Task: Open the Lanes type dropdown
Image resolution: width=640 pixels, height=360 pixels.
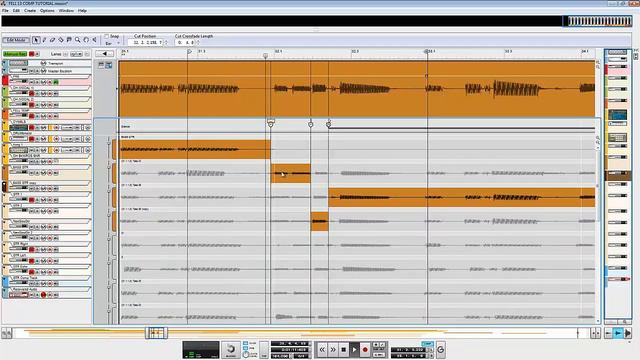Action: click(x=76, y=54)
